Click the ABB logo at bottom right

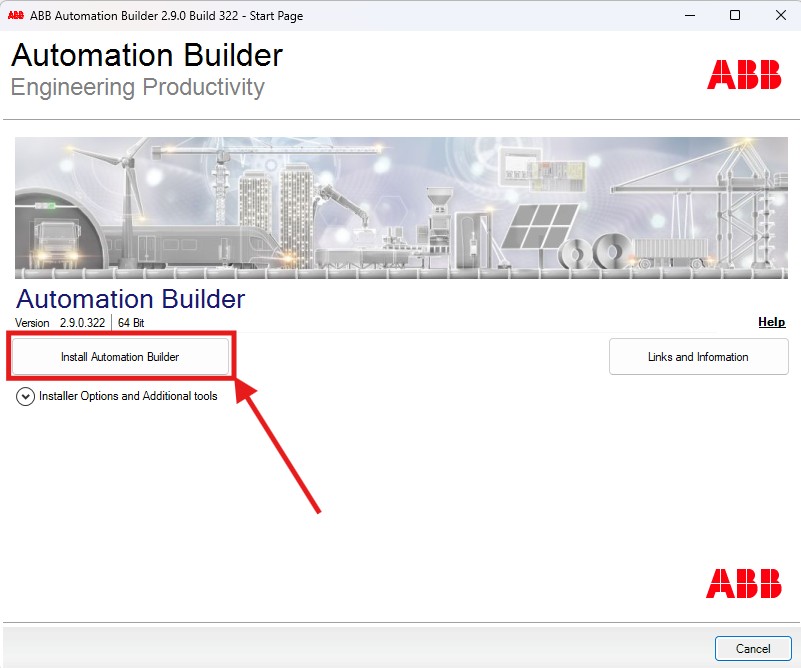point(744,583)
